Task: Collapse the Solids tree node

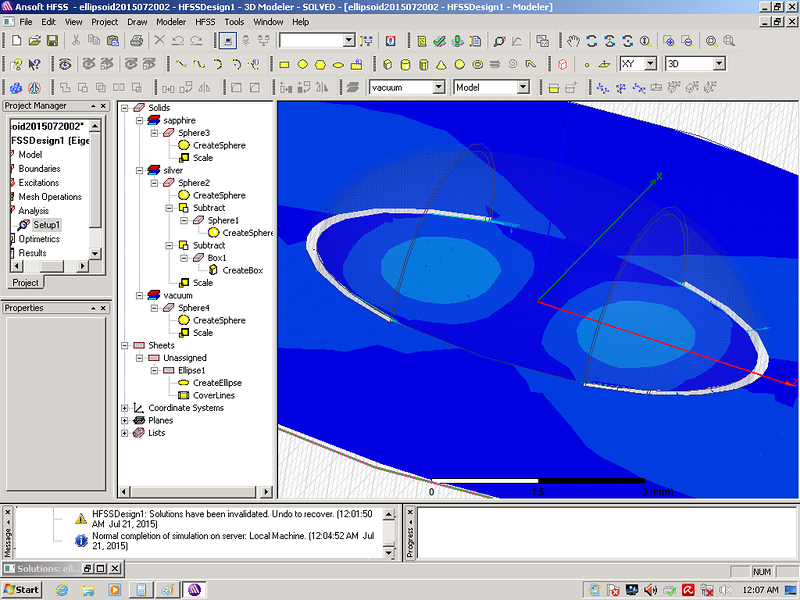Action: tap(125, 108)
